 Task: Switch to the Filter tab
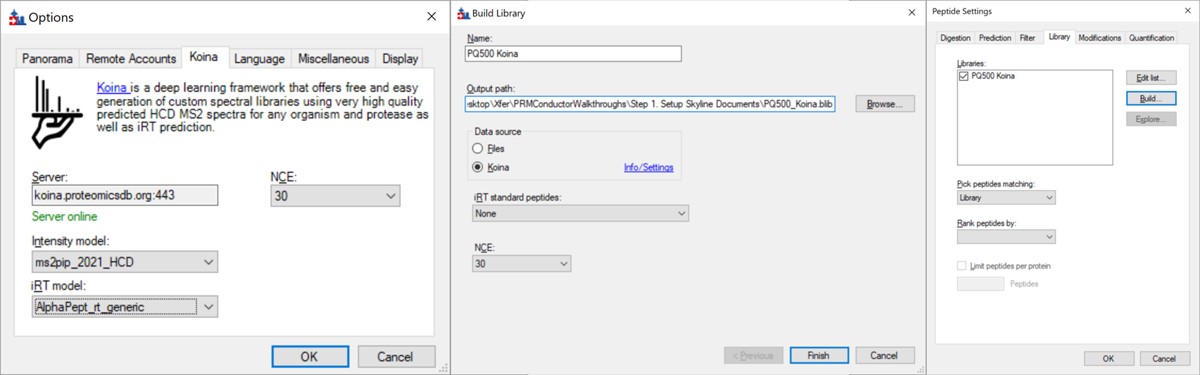coord(1027,38)
